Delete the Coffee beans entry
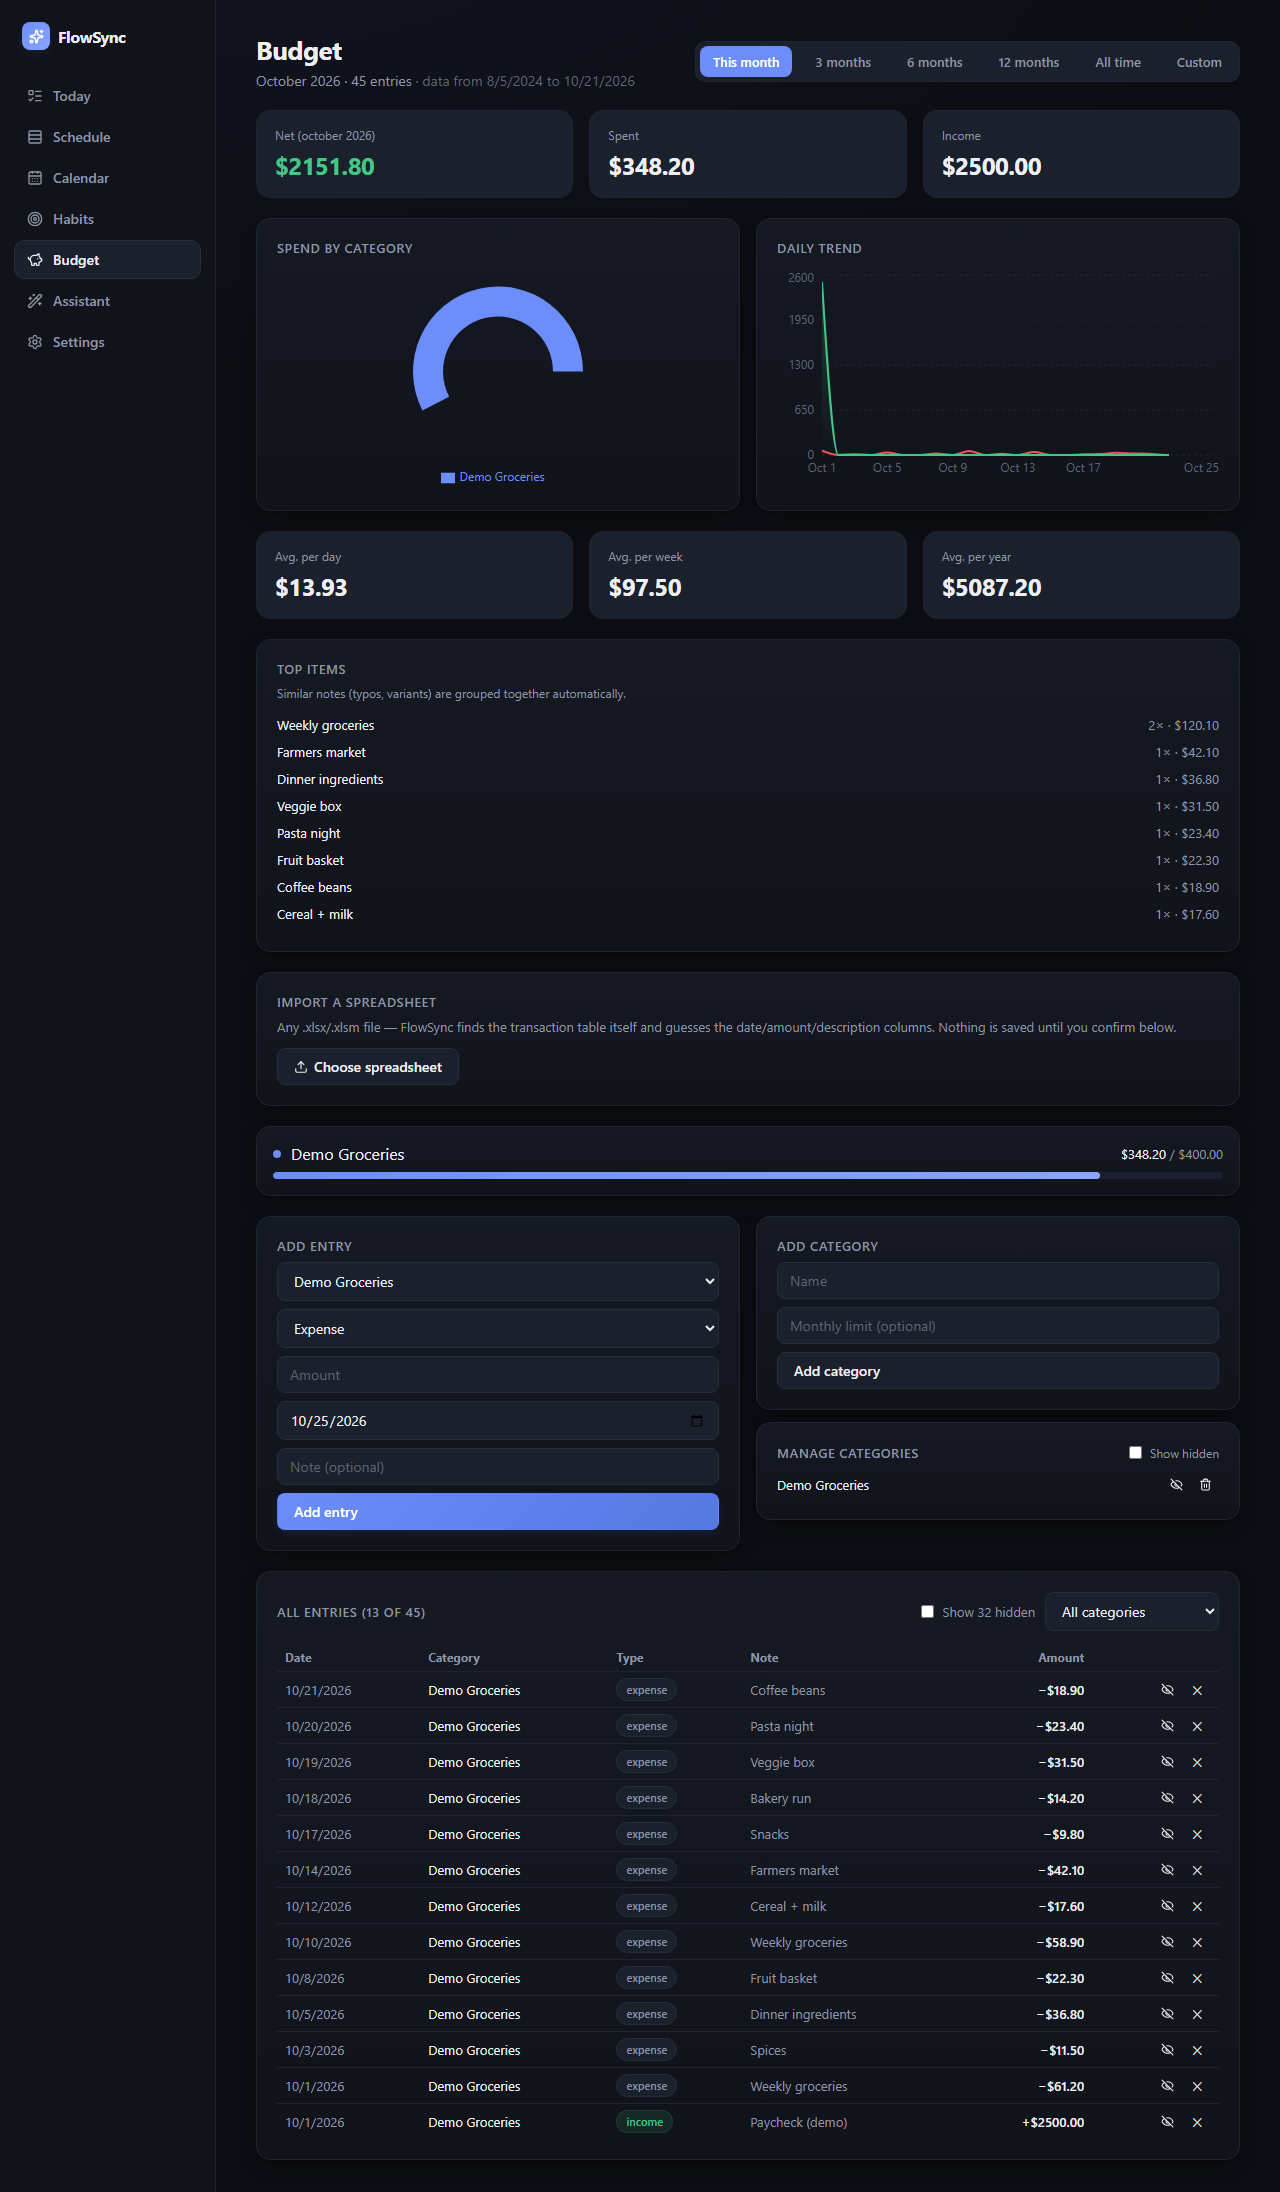This screenshot has width=1280, height=2192. click(x=1197, y=1690)
